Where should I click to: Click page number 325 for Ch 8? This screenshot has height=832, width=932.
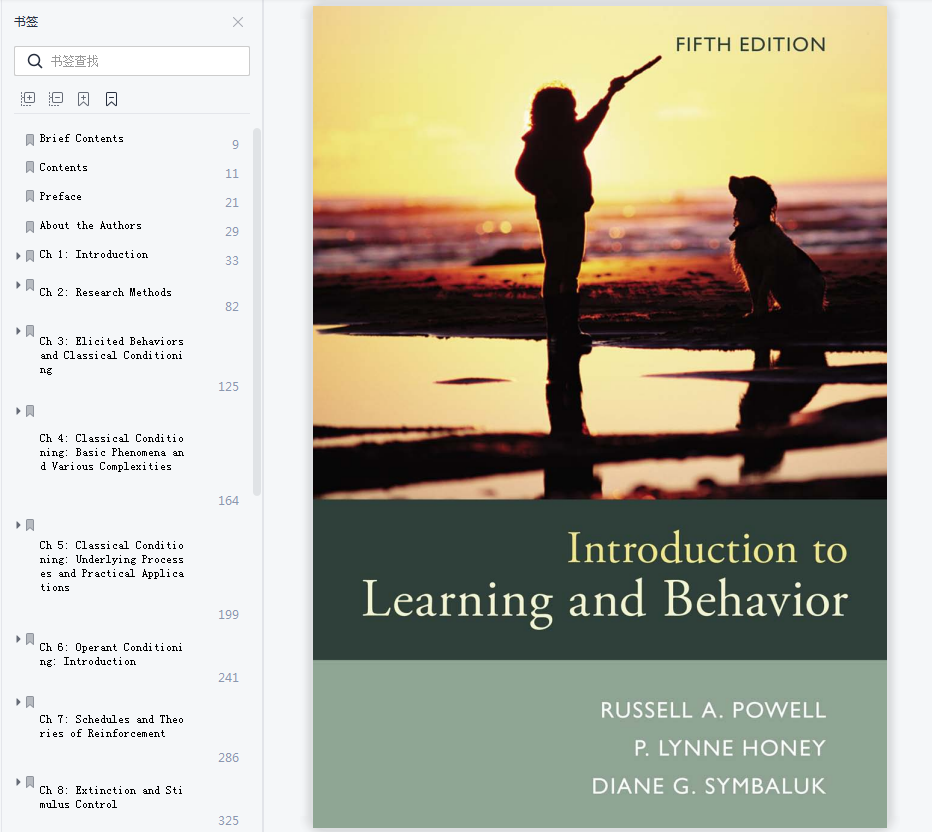(228, 821)
